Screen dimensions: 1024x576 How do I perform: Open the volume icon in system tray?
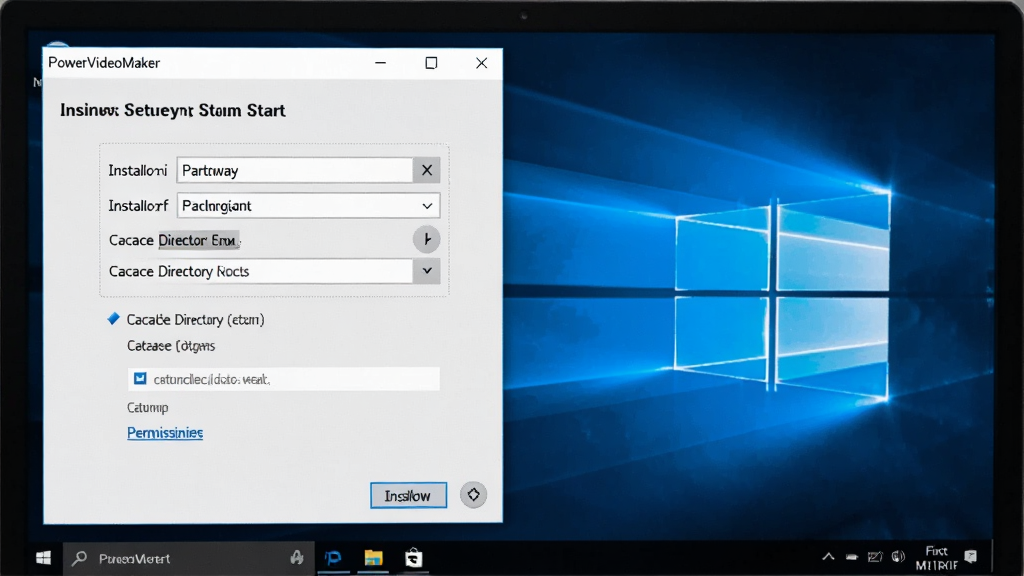[899, 557]
